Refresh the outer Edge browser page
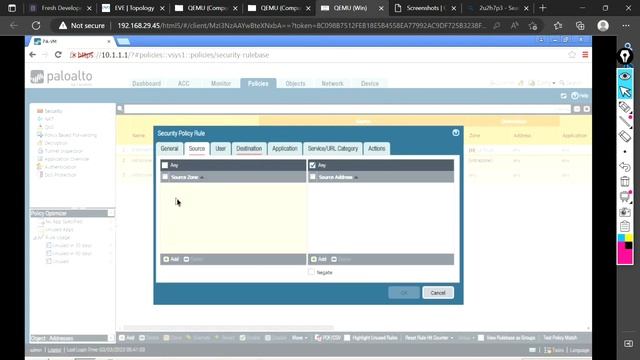The height and width of the screenshot is (360, 640). 36,25
